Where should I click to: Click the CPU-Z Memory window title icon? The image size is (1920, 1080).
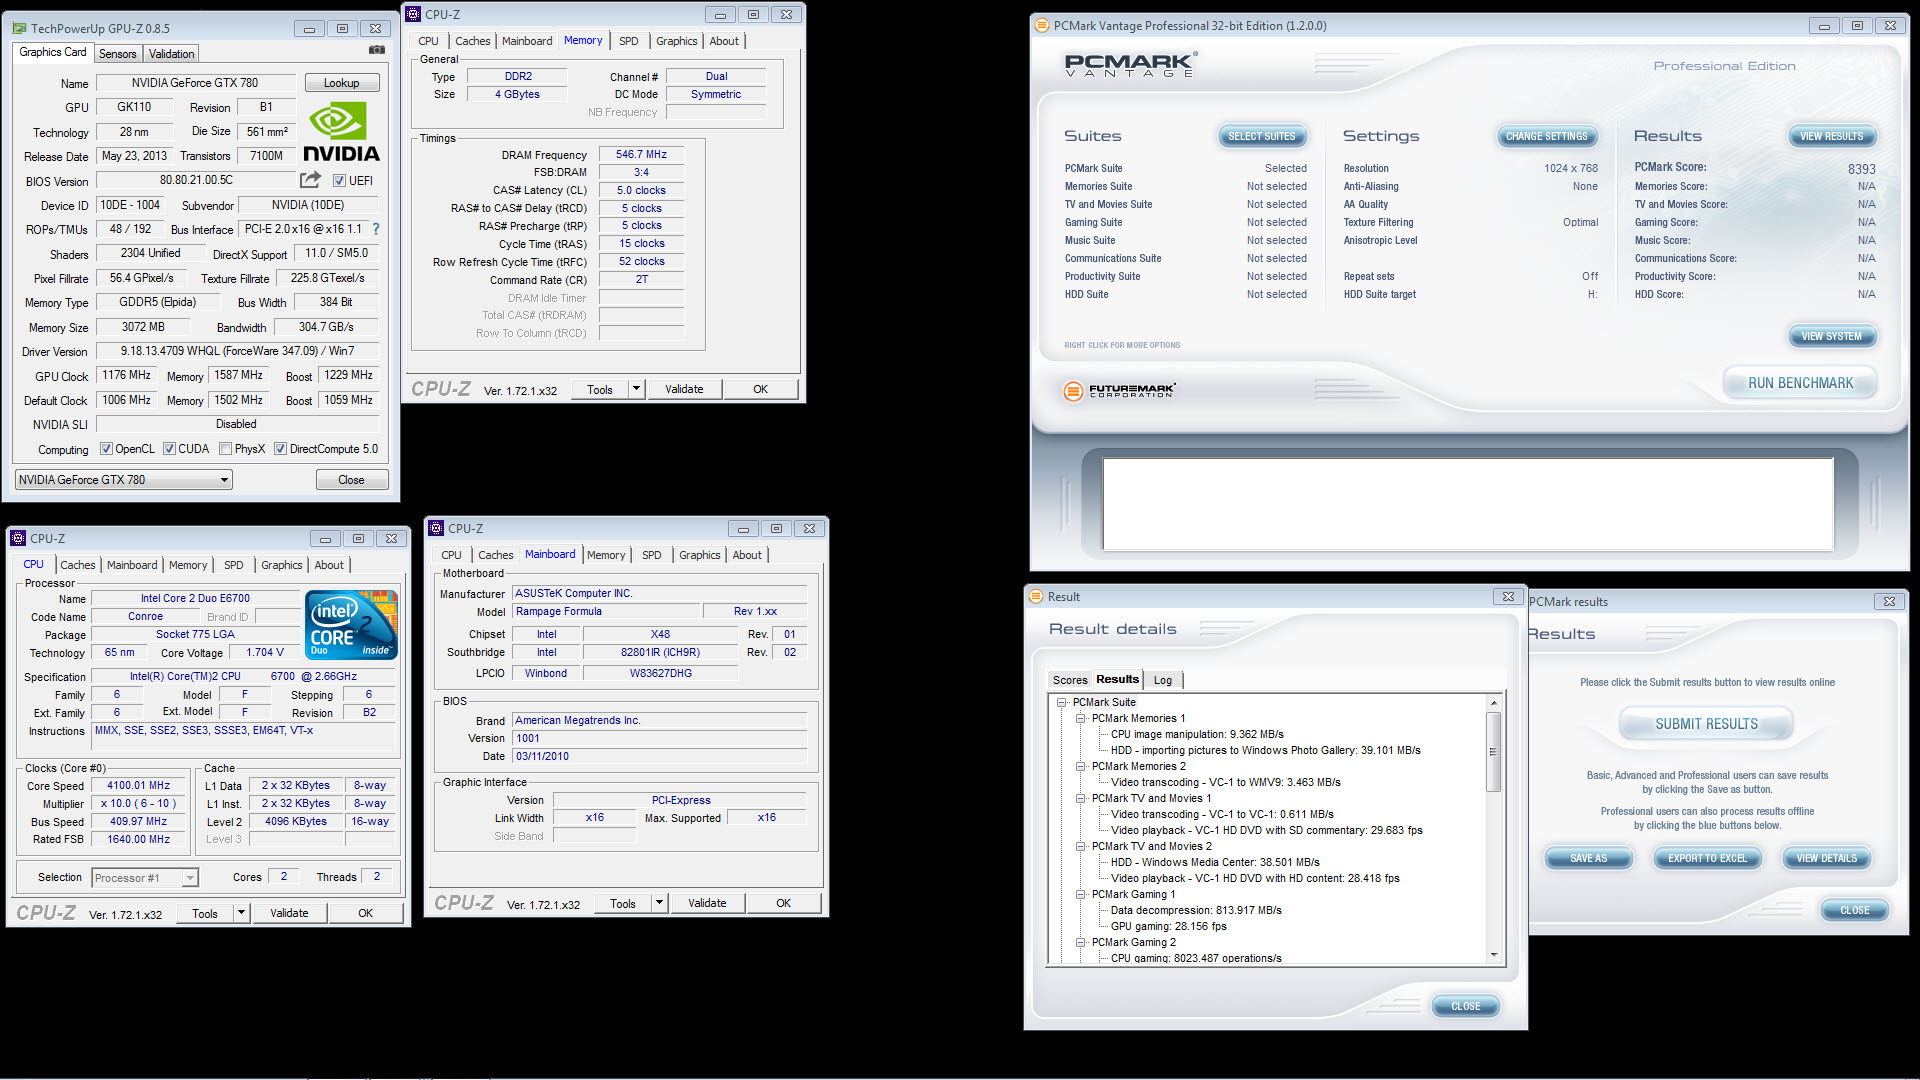click(413, 14)
